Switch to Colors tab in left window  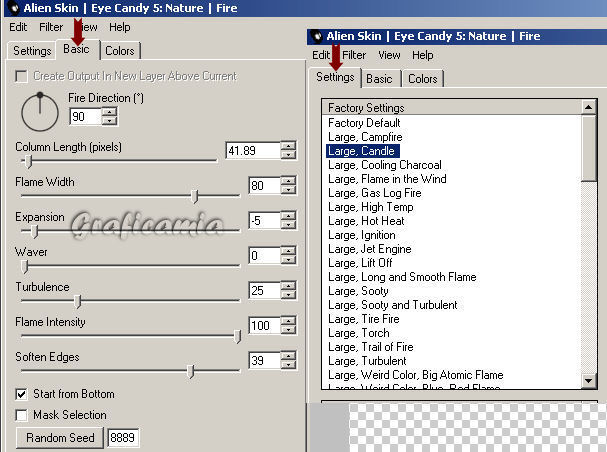click(x=120, y=51)
